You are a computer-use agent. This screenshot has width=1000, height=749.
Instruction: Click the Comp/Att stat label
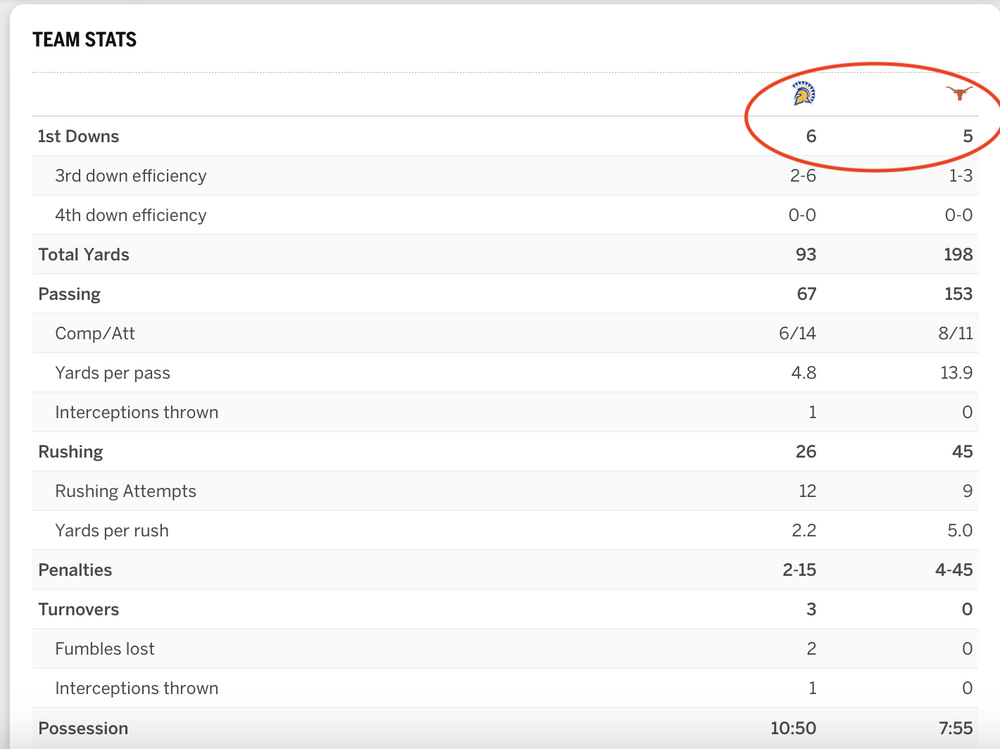coord(95,334)
